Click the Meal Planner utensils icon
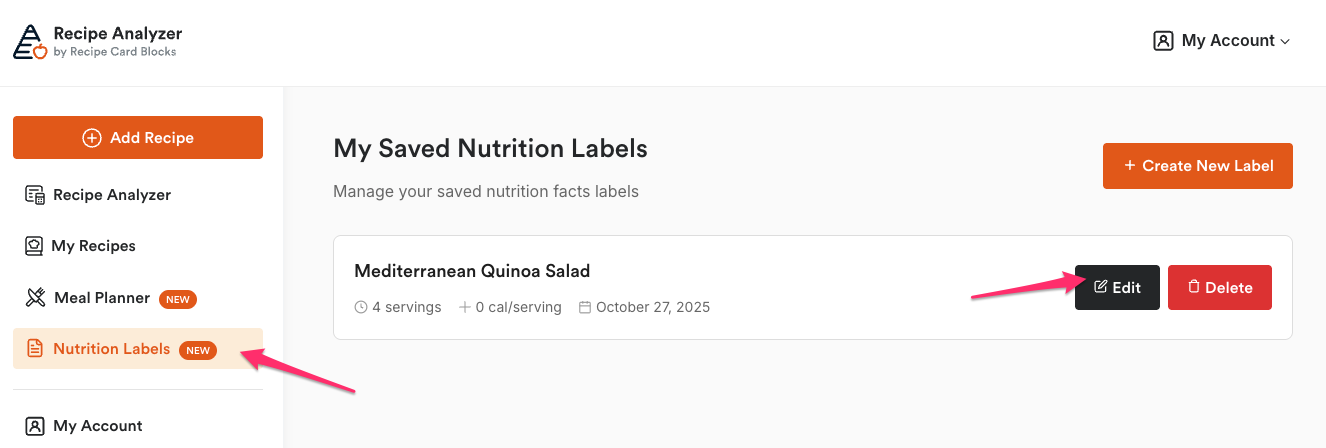 click(x=35, y=298)
